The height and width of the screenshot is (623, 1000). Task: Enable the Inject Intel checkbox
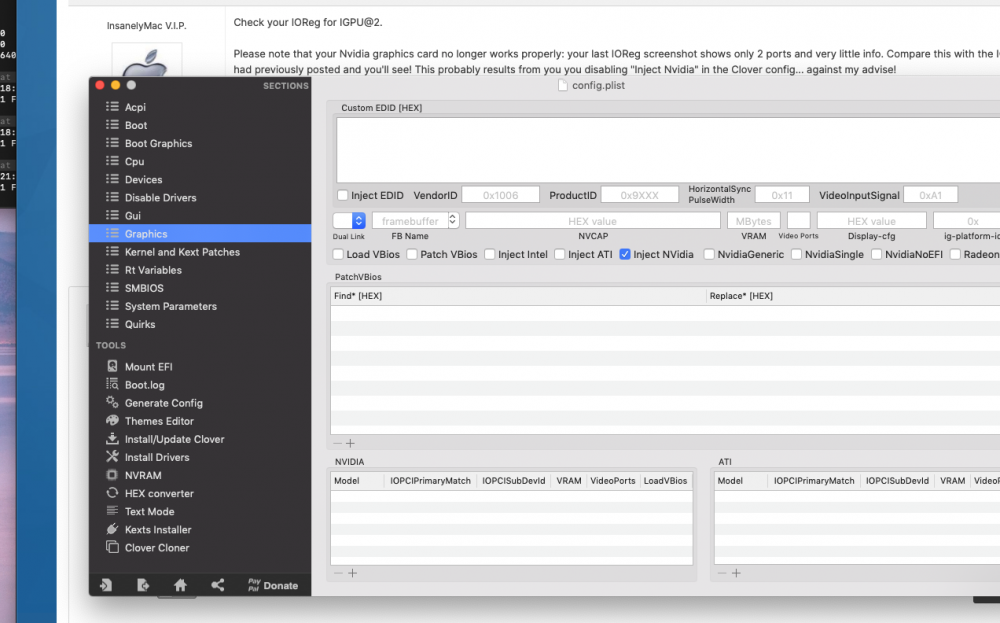(x=490, y=254)
